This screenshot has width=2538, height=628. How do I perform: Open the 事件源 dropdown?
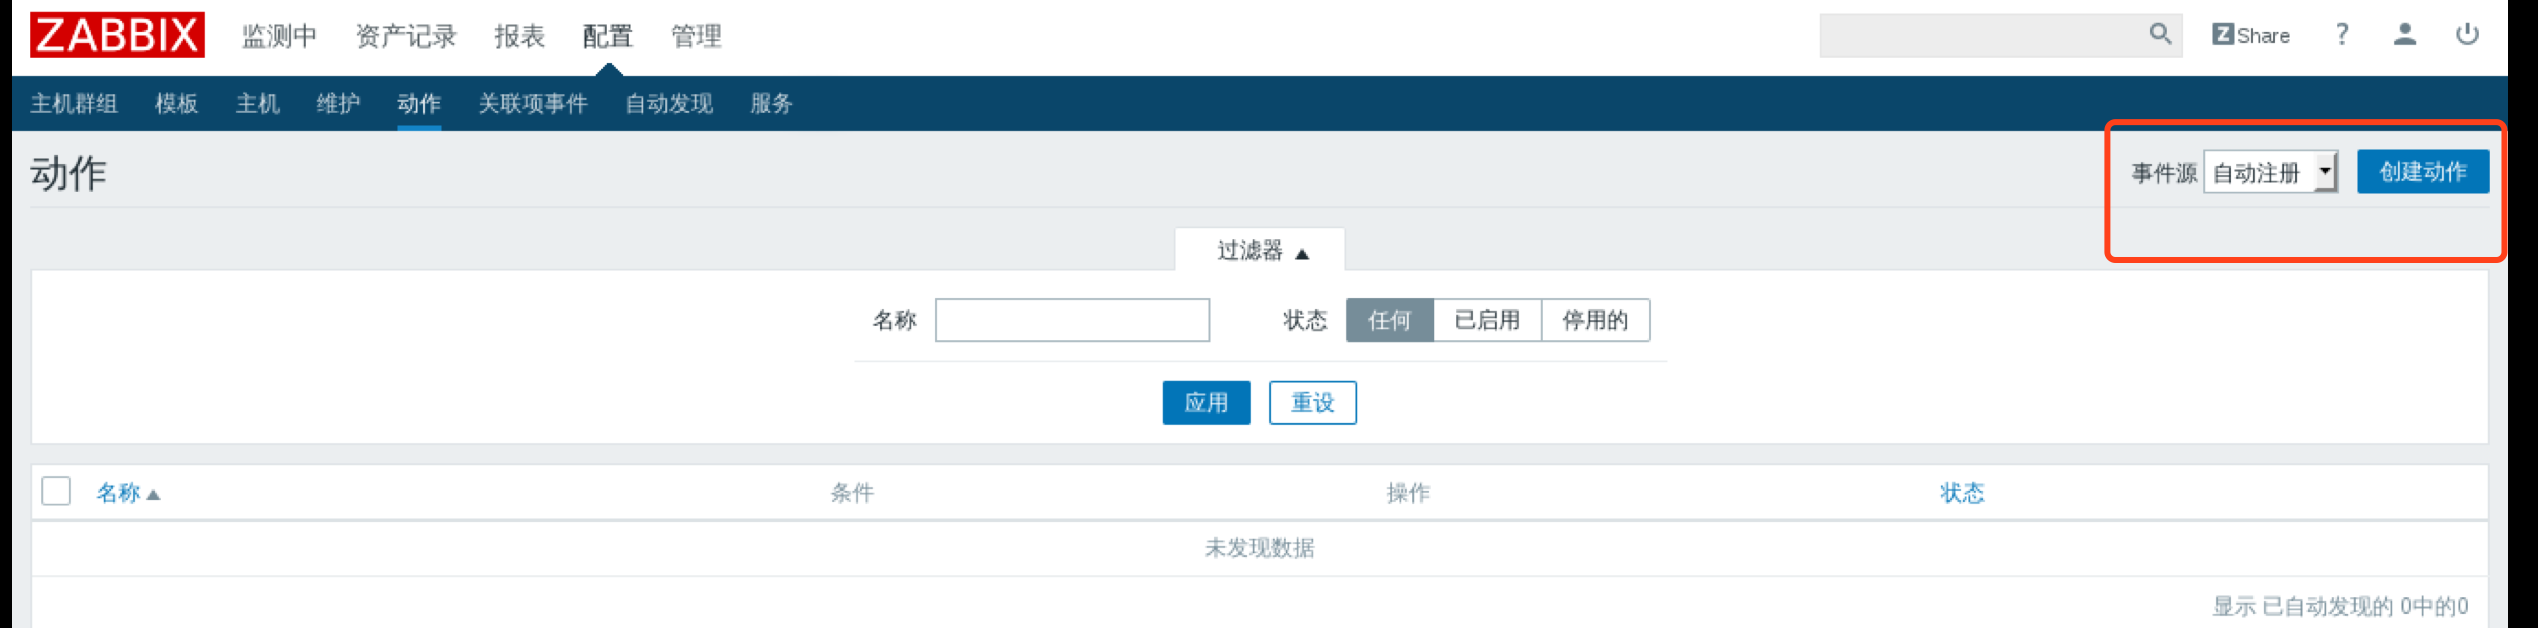click(x=2270, y=172)
